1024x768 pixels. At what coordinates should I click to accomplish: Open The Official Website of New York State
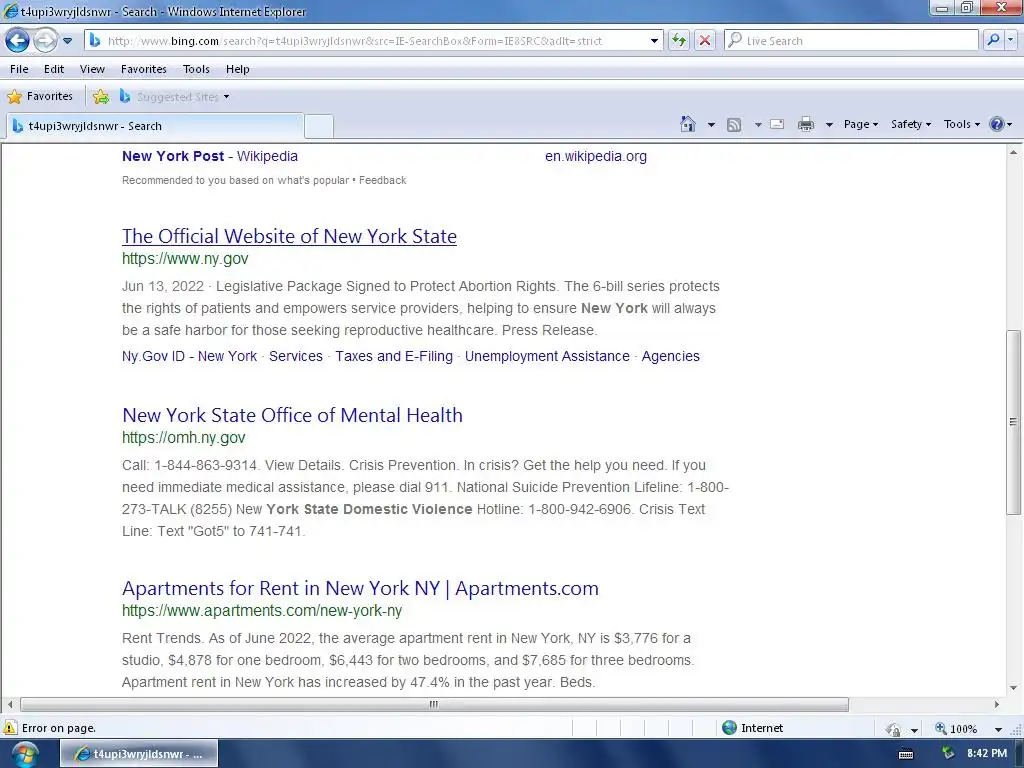click(289, 236)
